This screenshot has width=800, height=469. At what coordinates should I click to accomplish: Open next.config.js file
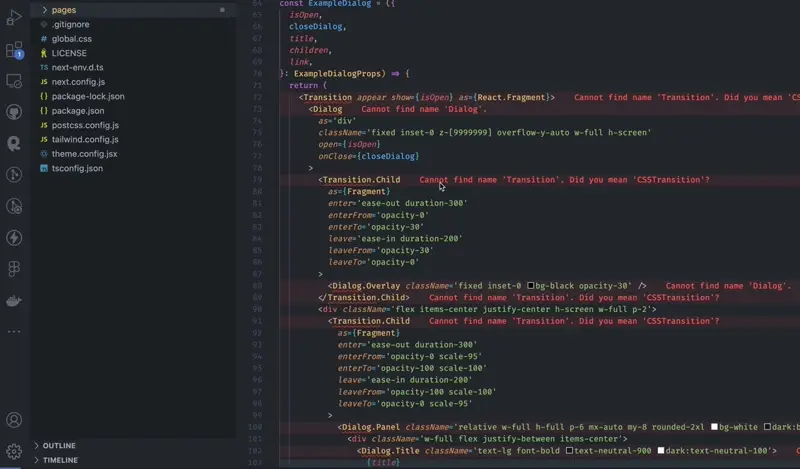[x=78, y=82]
